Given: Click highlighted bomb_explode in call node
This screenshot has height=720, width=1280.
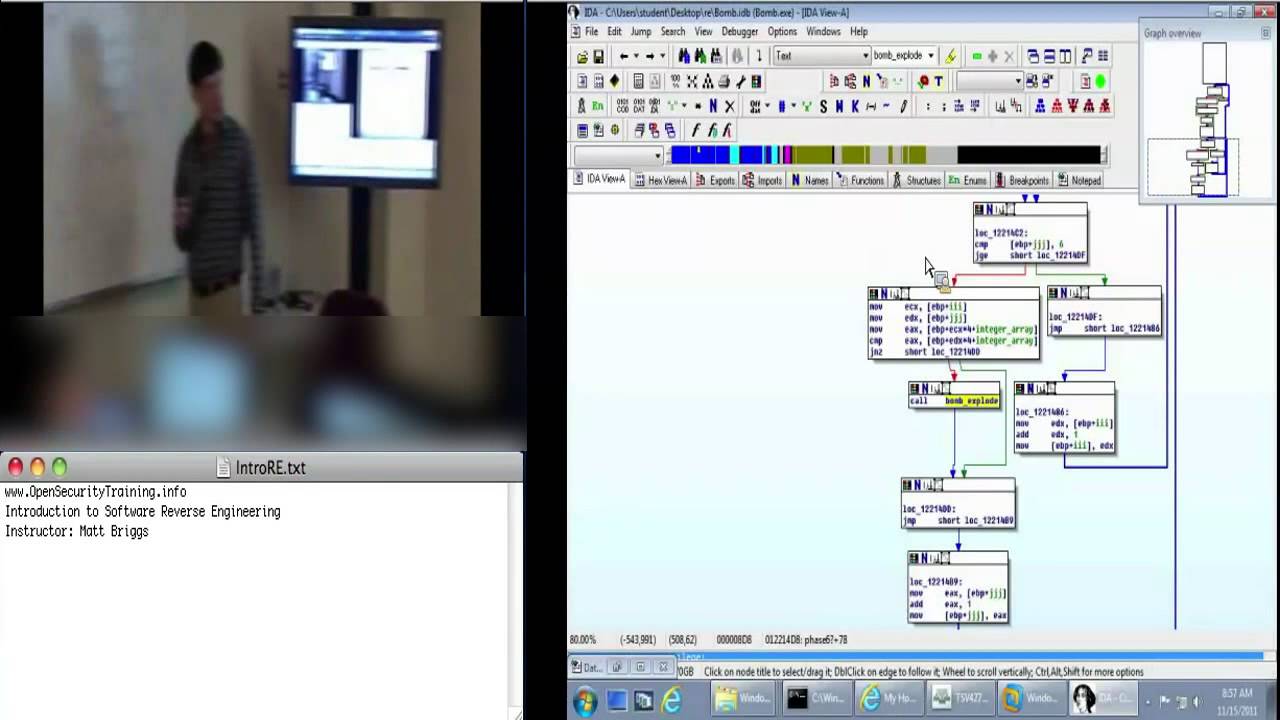Looking at the screenshot, I should point(971,401).
